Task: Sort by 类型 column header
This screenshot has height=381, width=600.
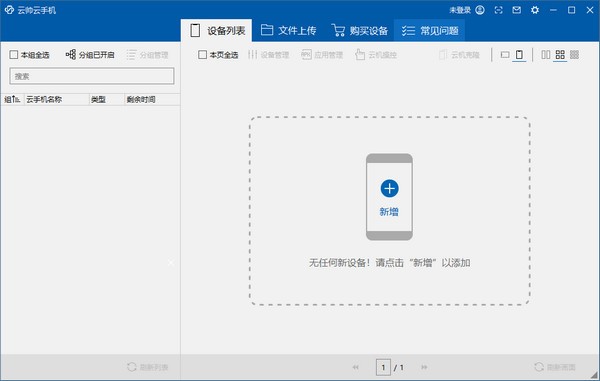Action: point(107,99)
